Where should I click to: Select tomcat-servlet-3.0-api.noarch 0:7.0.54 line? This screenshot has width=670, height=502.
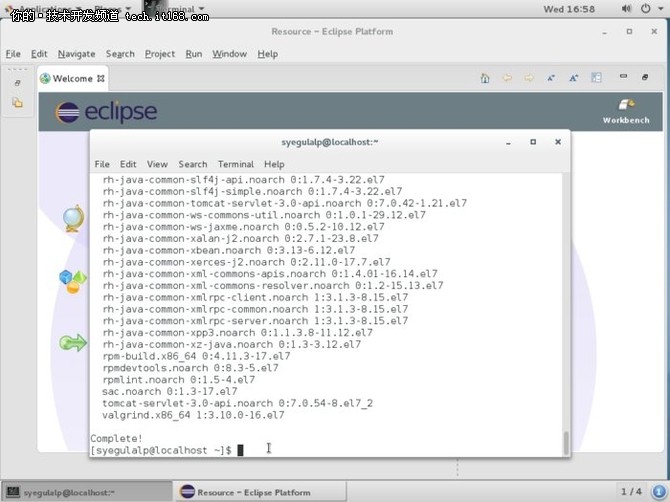[238, 403]
